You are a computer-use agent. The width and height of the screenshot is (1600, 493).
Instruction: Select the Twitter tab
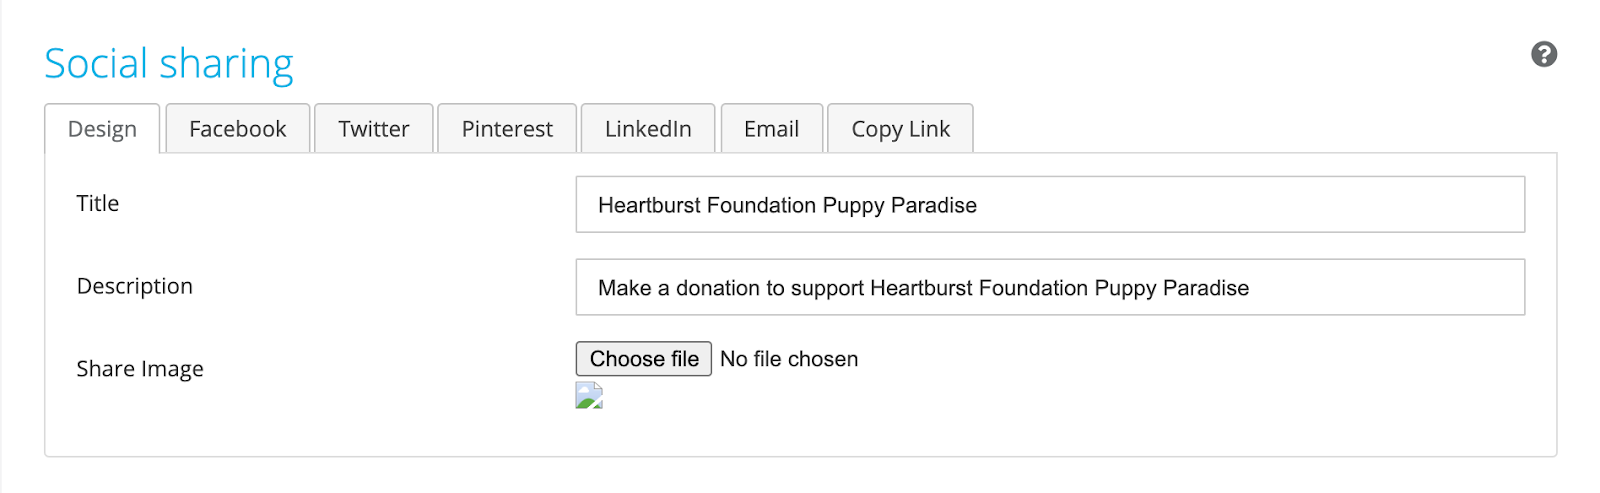[374, 129]
